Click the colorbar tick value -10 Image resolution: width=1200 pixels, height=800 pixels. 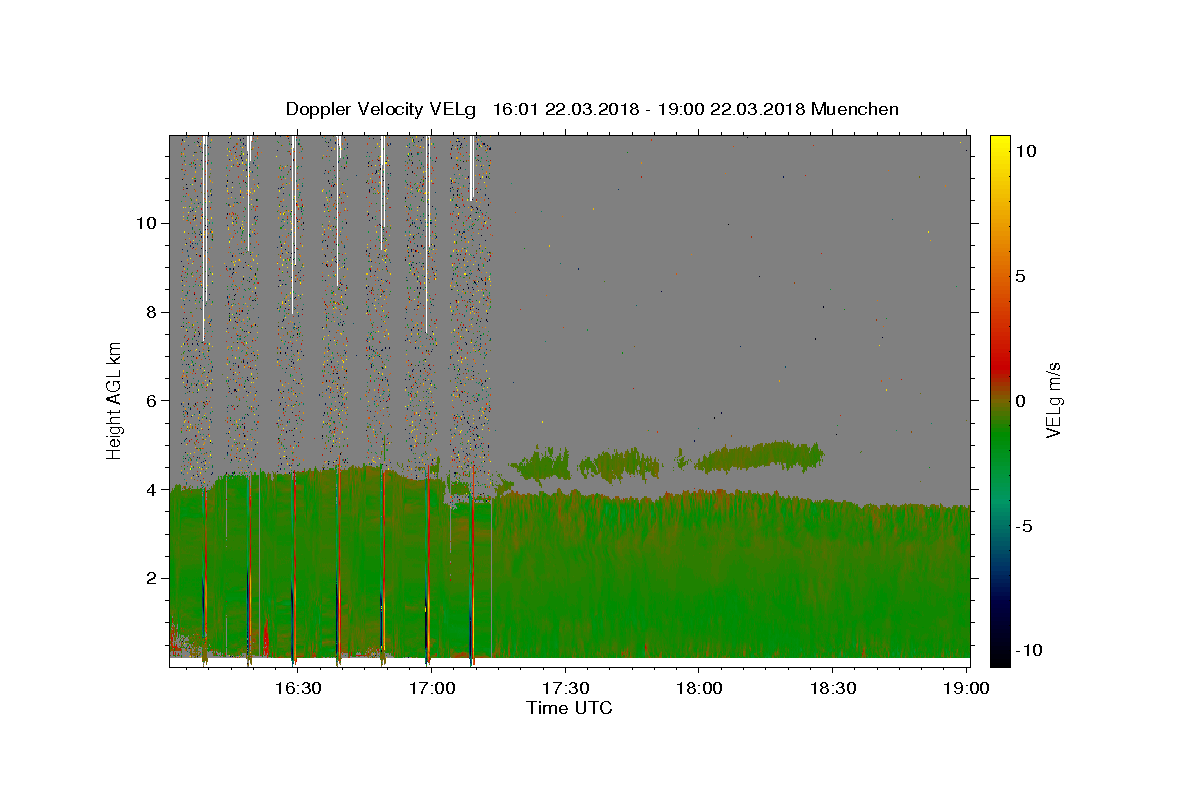1029,650
